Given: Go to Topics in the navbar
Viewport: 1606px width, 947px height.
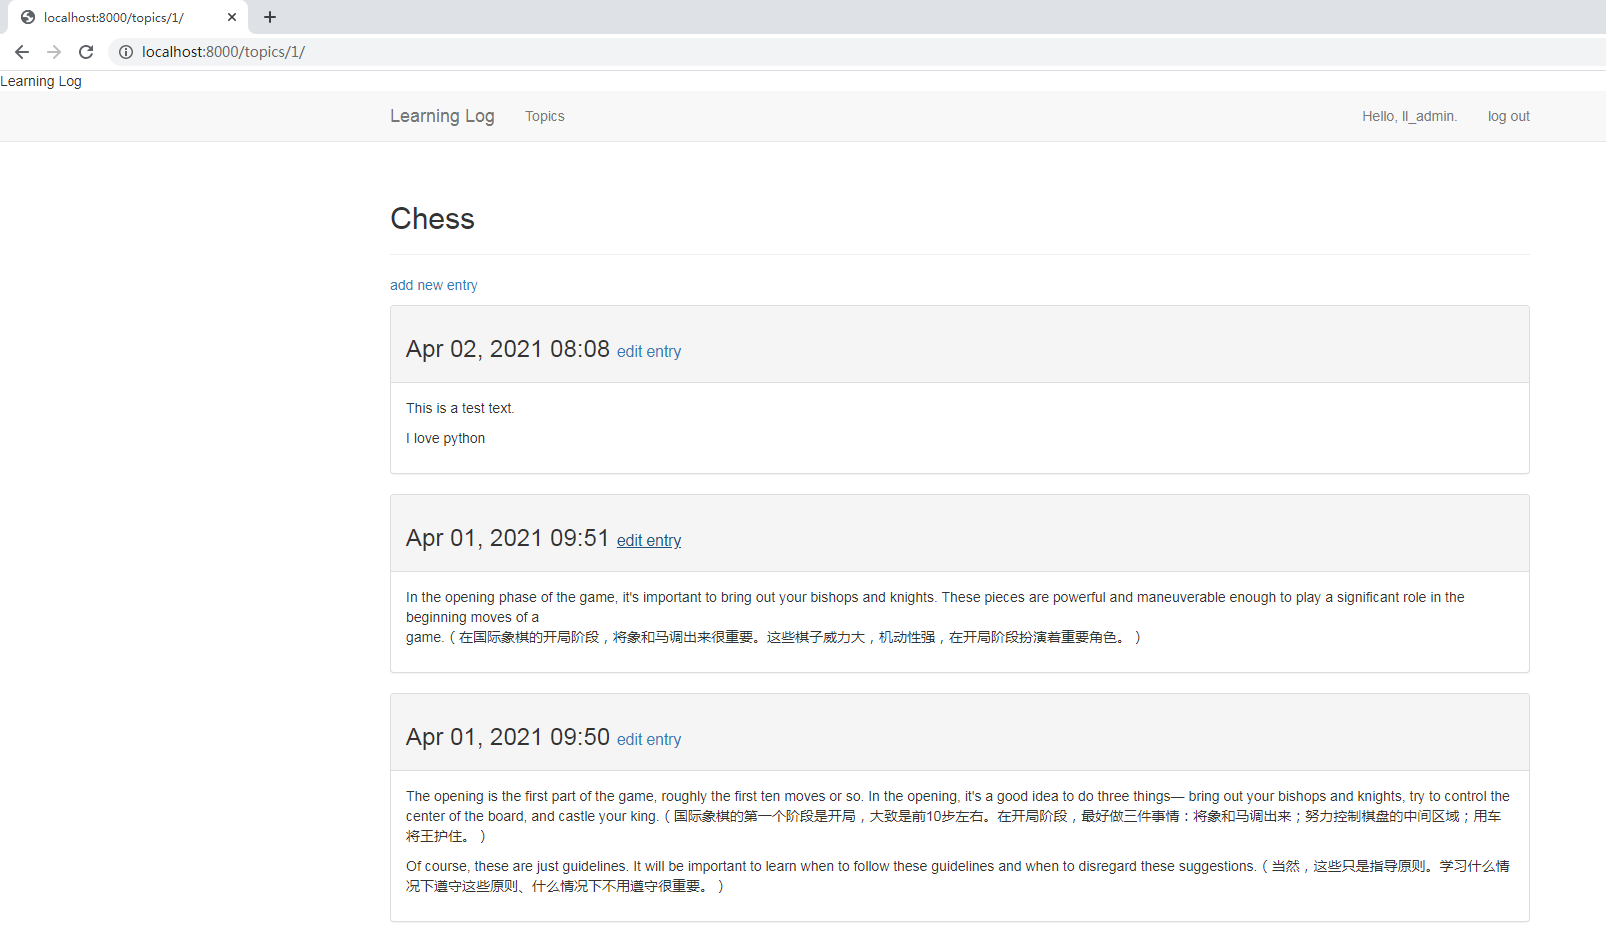Looking at the screenshot, I should pos(545,116).
